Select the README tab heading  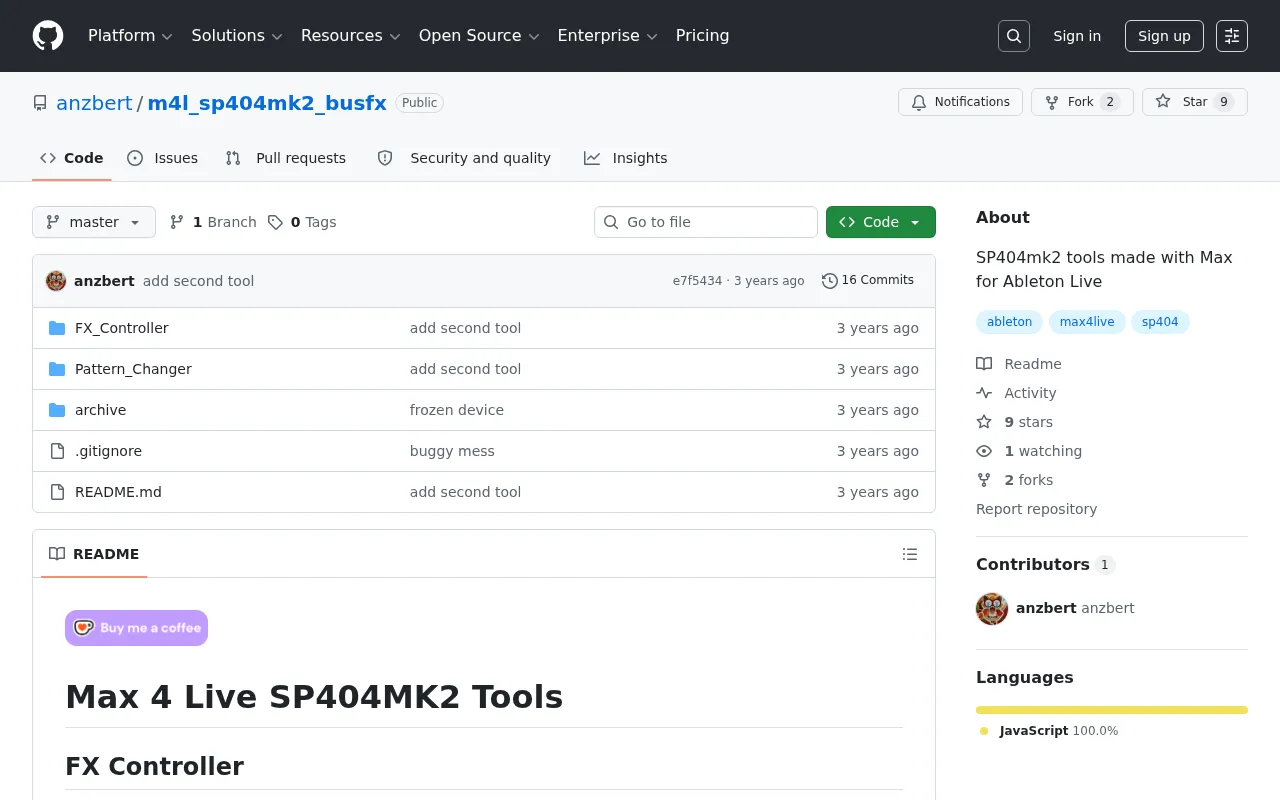click(x=94, y=554)
